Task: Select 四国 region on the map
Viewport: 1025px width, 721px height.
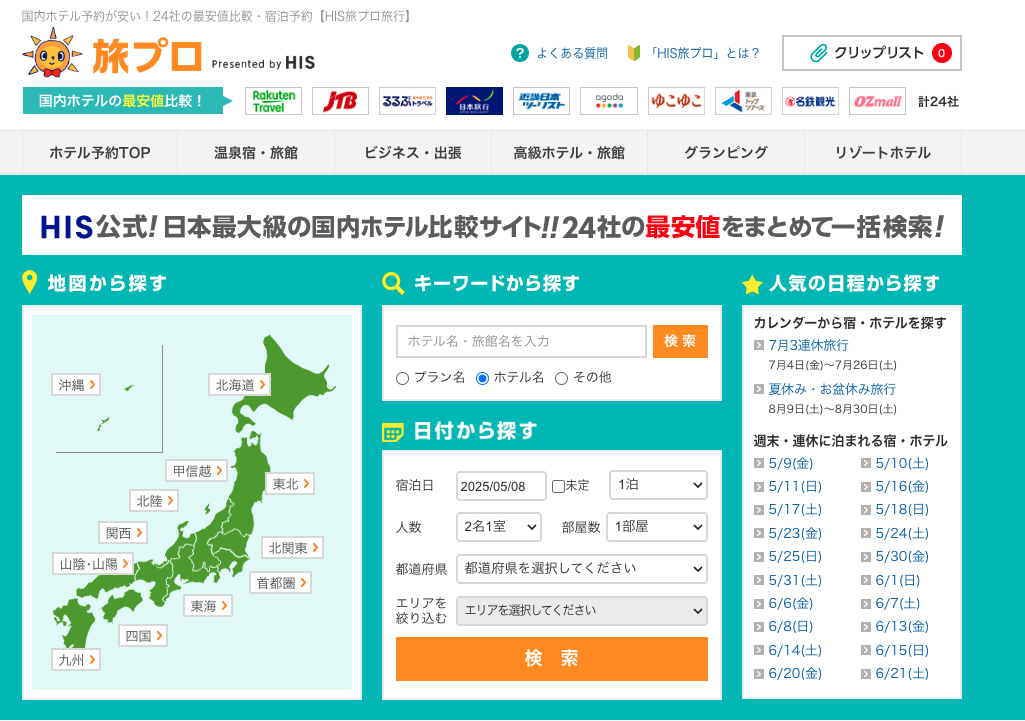Action: point(143,636)
